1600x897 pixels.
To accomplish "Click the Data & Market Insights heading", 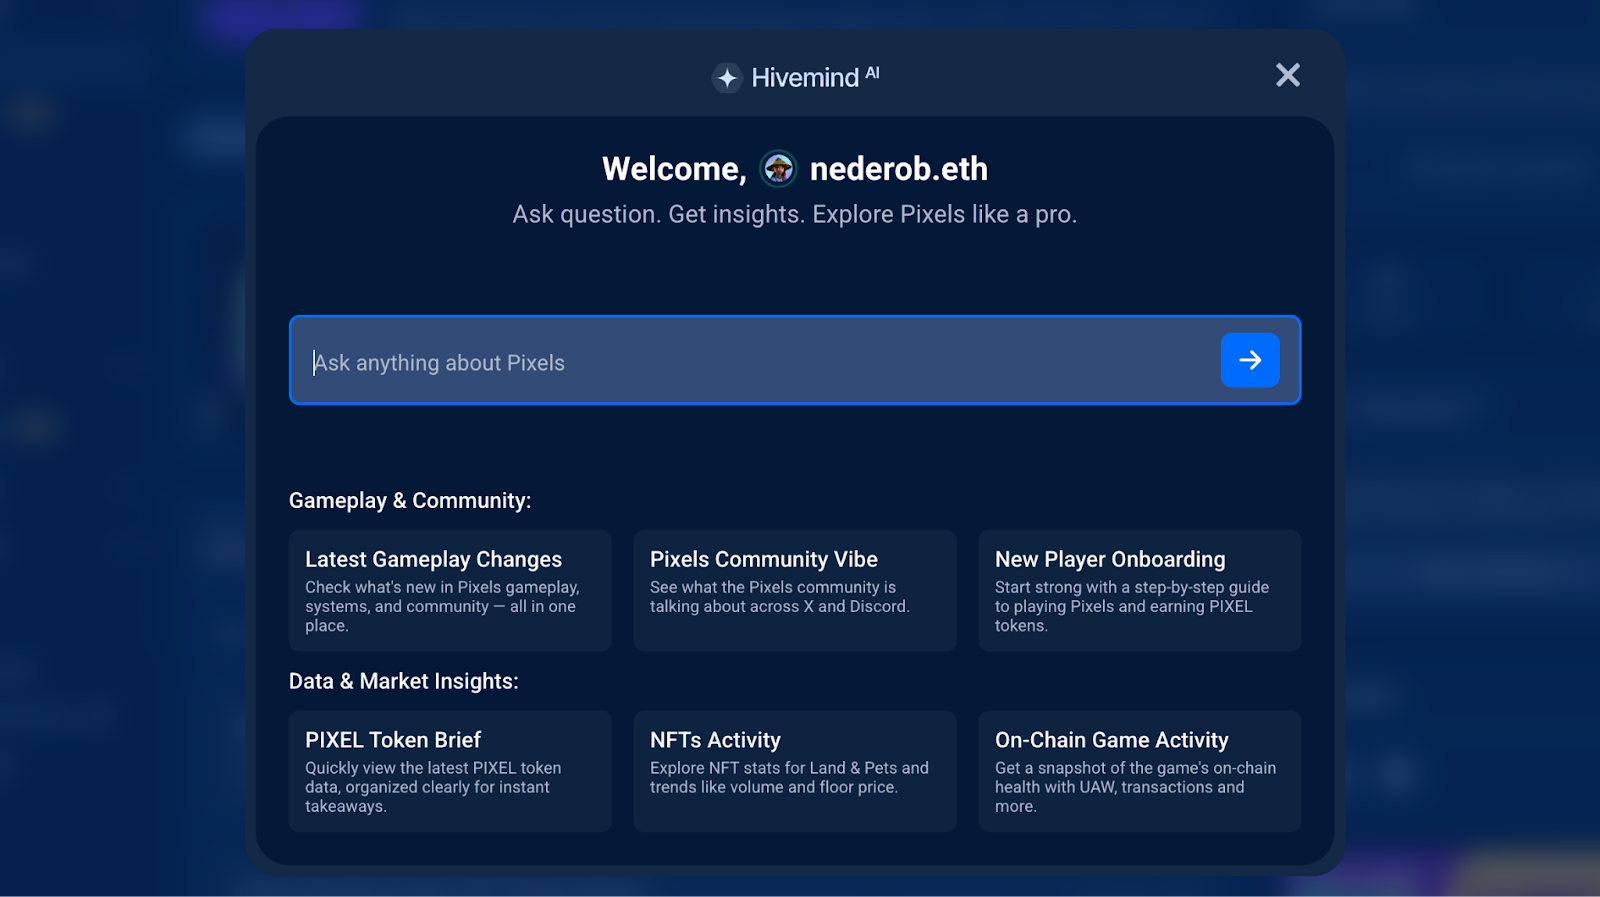I will (x=404, y=682).
